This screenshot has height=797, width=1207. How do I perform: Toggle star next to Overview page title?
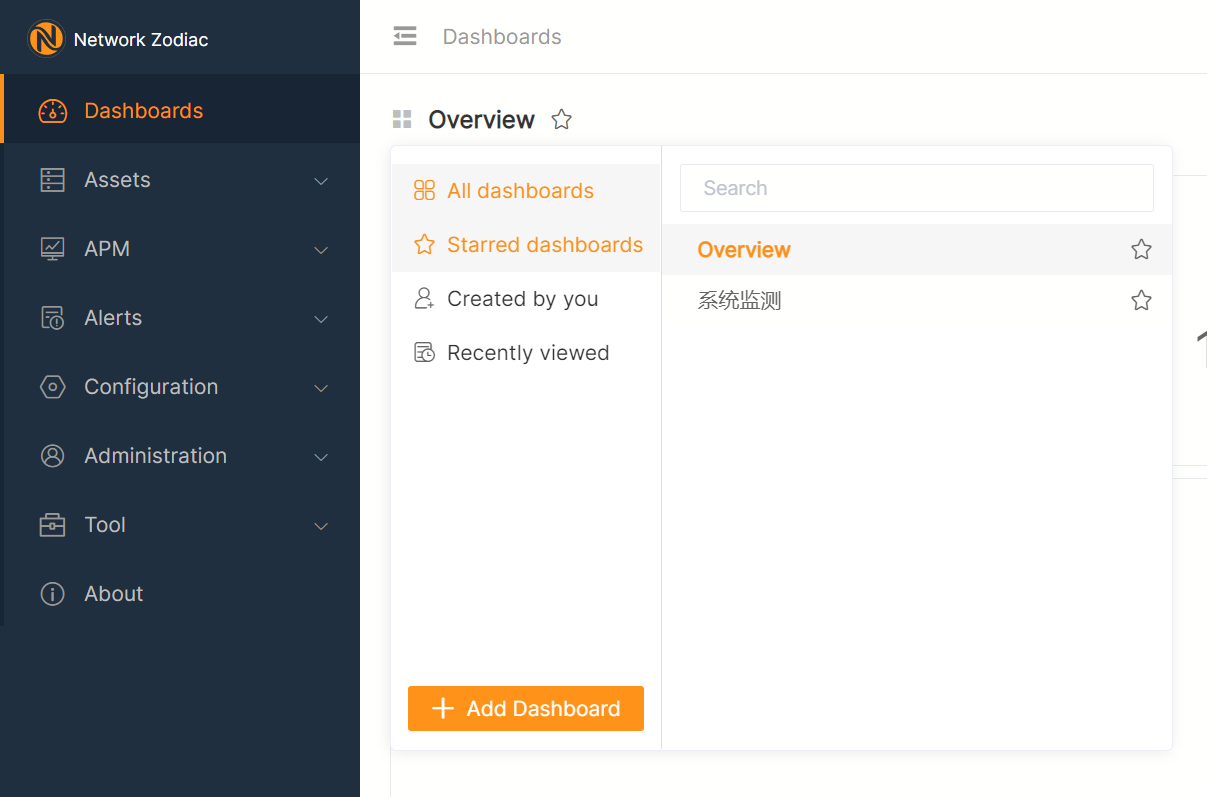click(x=562, y=120)
